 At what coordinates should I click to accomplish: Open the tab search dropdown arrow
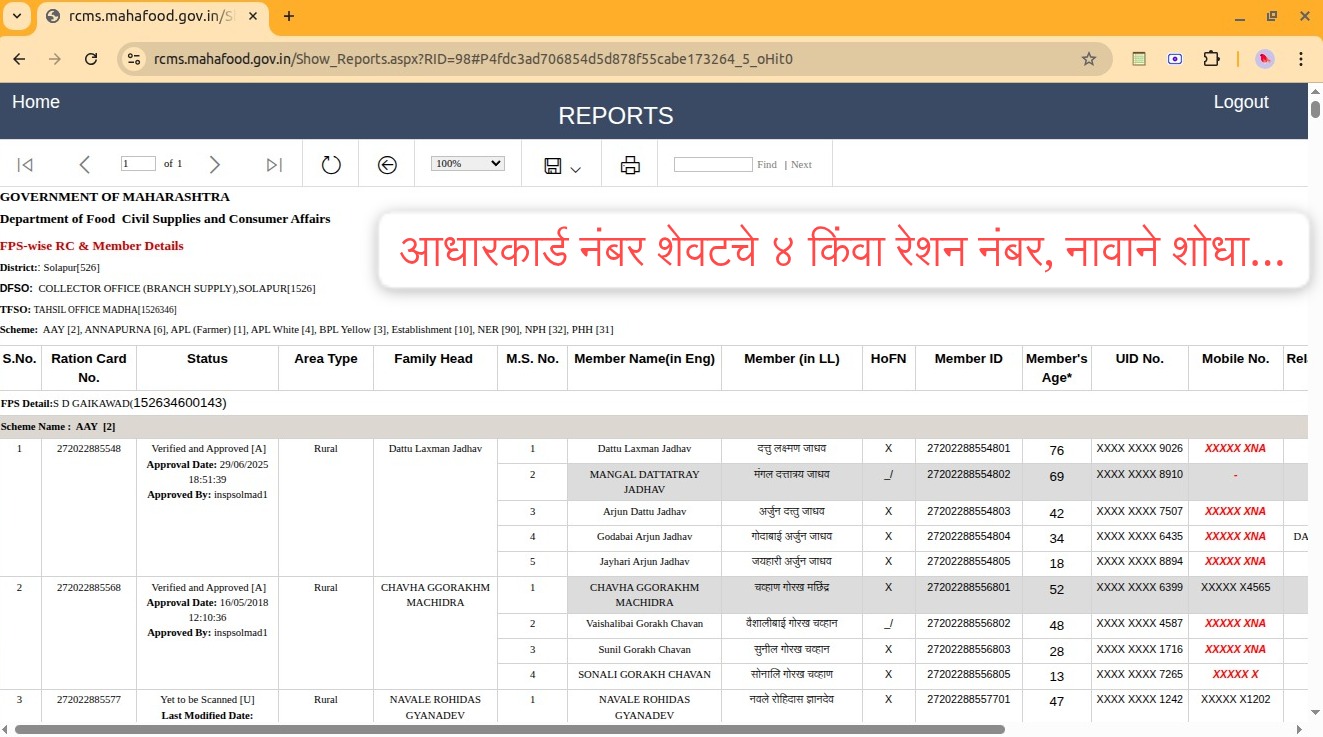pyautogui.click(x=16, y=16)
